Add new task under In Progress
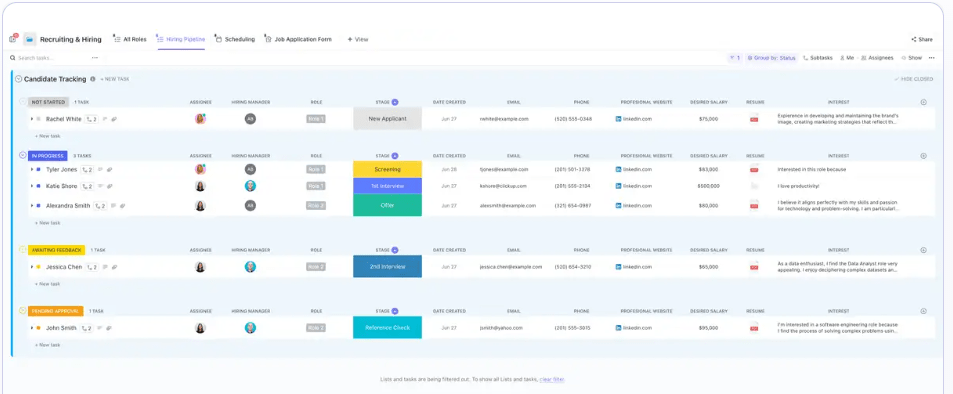This screenshot has width=953, height=394. point(48,223)
